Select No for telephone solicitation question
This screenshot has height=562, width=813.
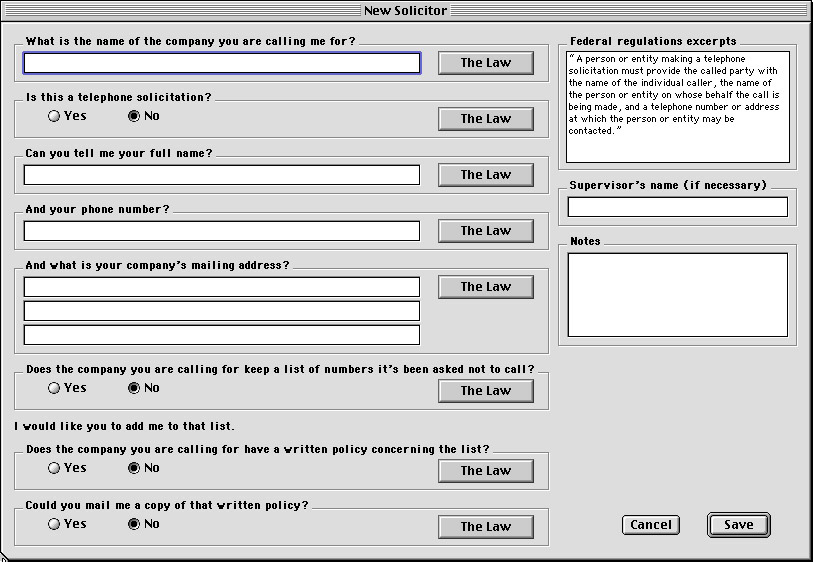[134, 116]
